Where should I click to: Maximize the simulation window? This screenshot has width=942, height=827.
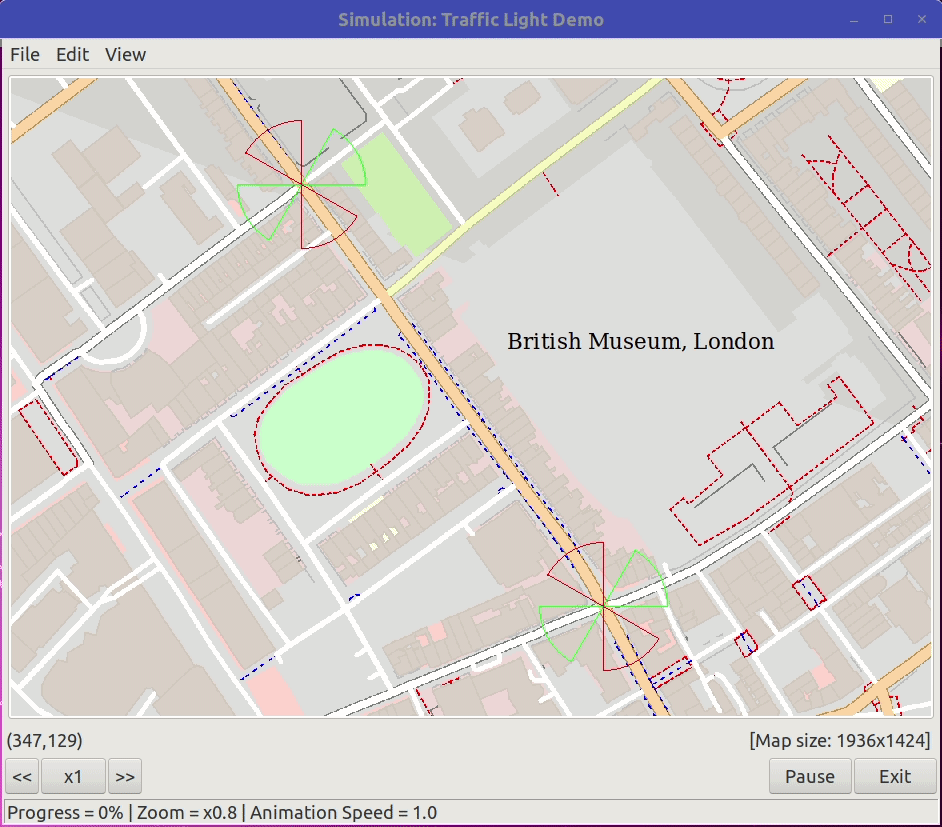pyautogui.click(x=888, y=19)
